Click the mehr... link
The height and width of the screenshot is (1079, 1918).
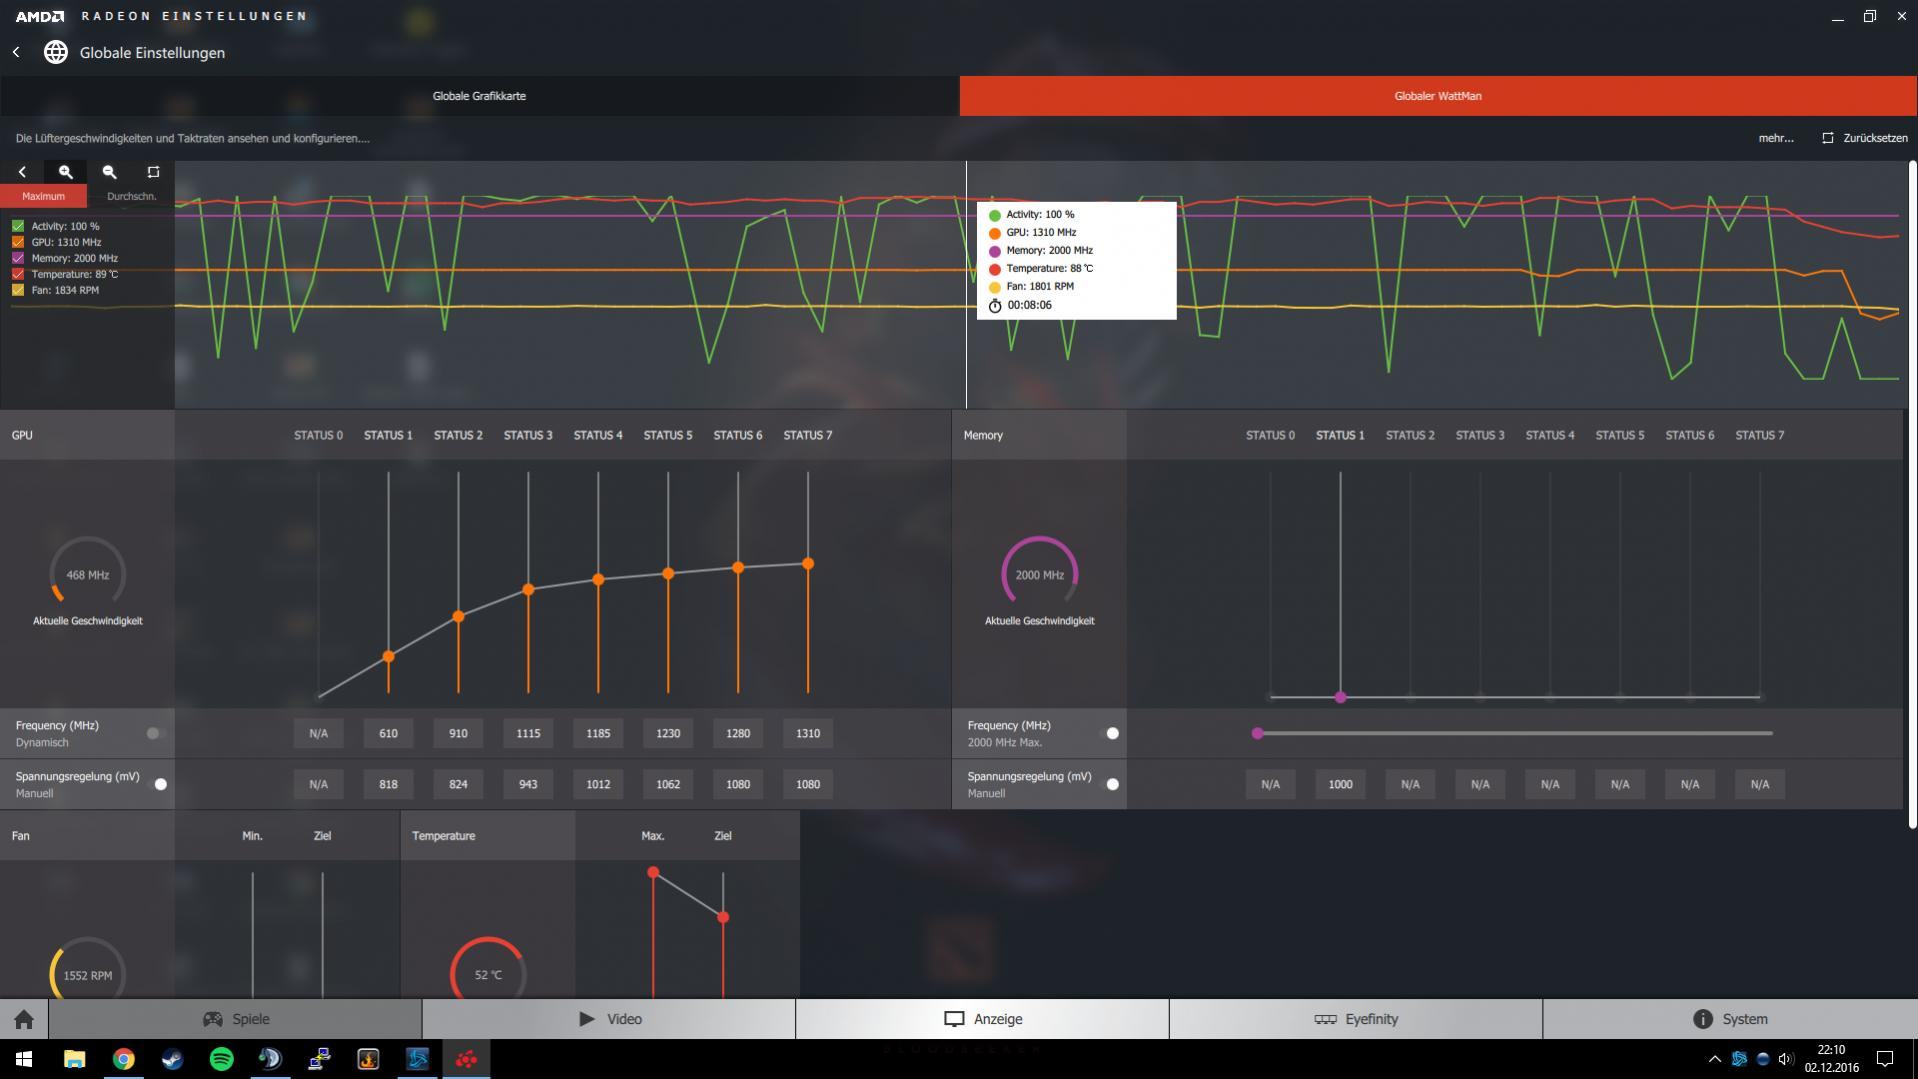1776,138
